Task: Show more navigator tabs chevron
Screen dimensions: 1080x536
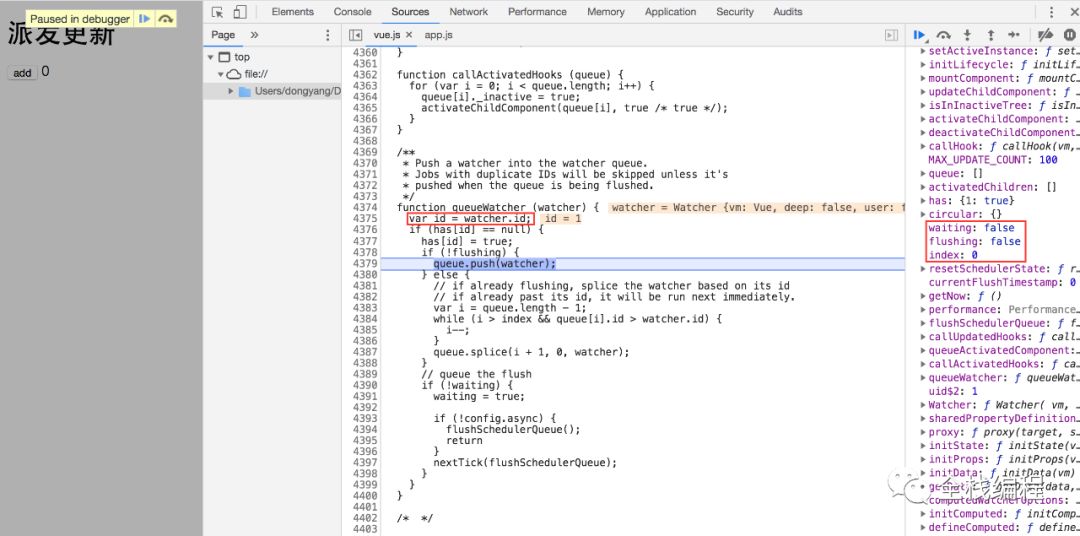Action: [x=254, y=35]
